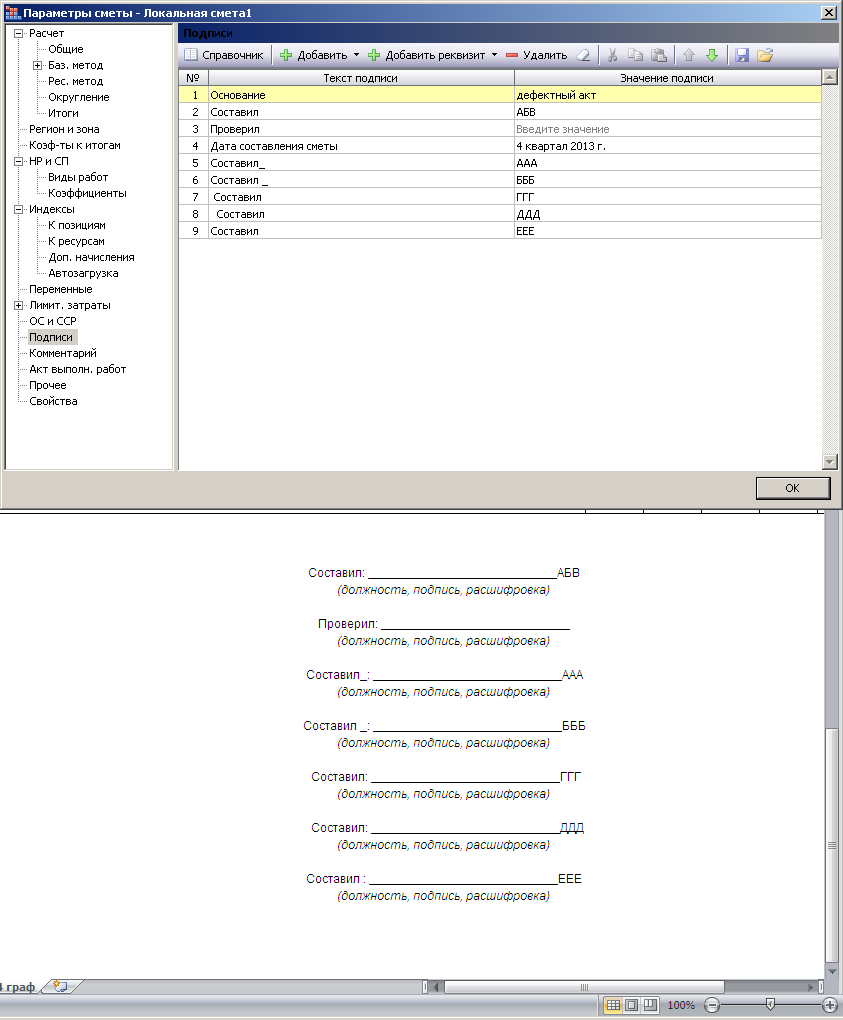Viewport: 843px width, 1020px height.
Task: Collapse the НР и СП tree node
Action: 19,161
